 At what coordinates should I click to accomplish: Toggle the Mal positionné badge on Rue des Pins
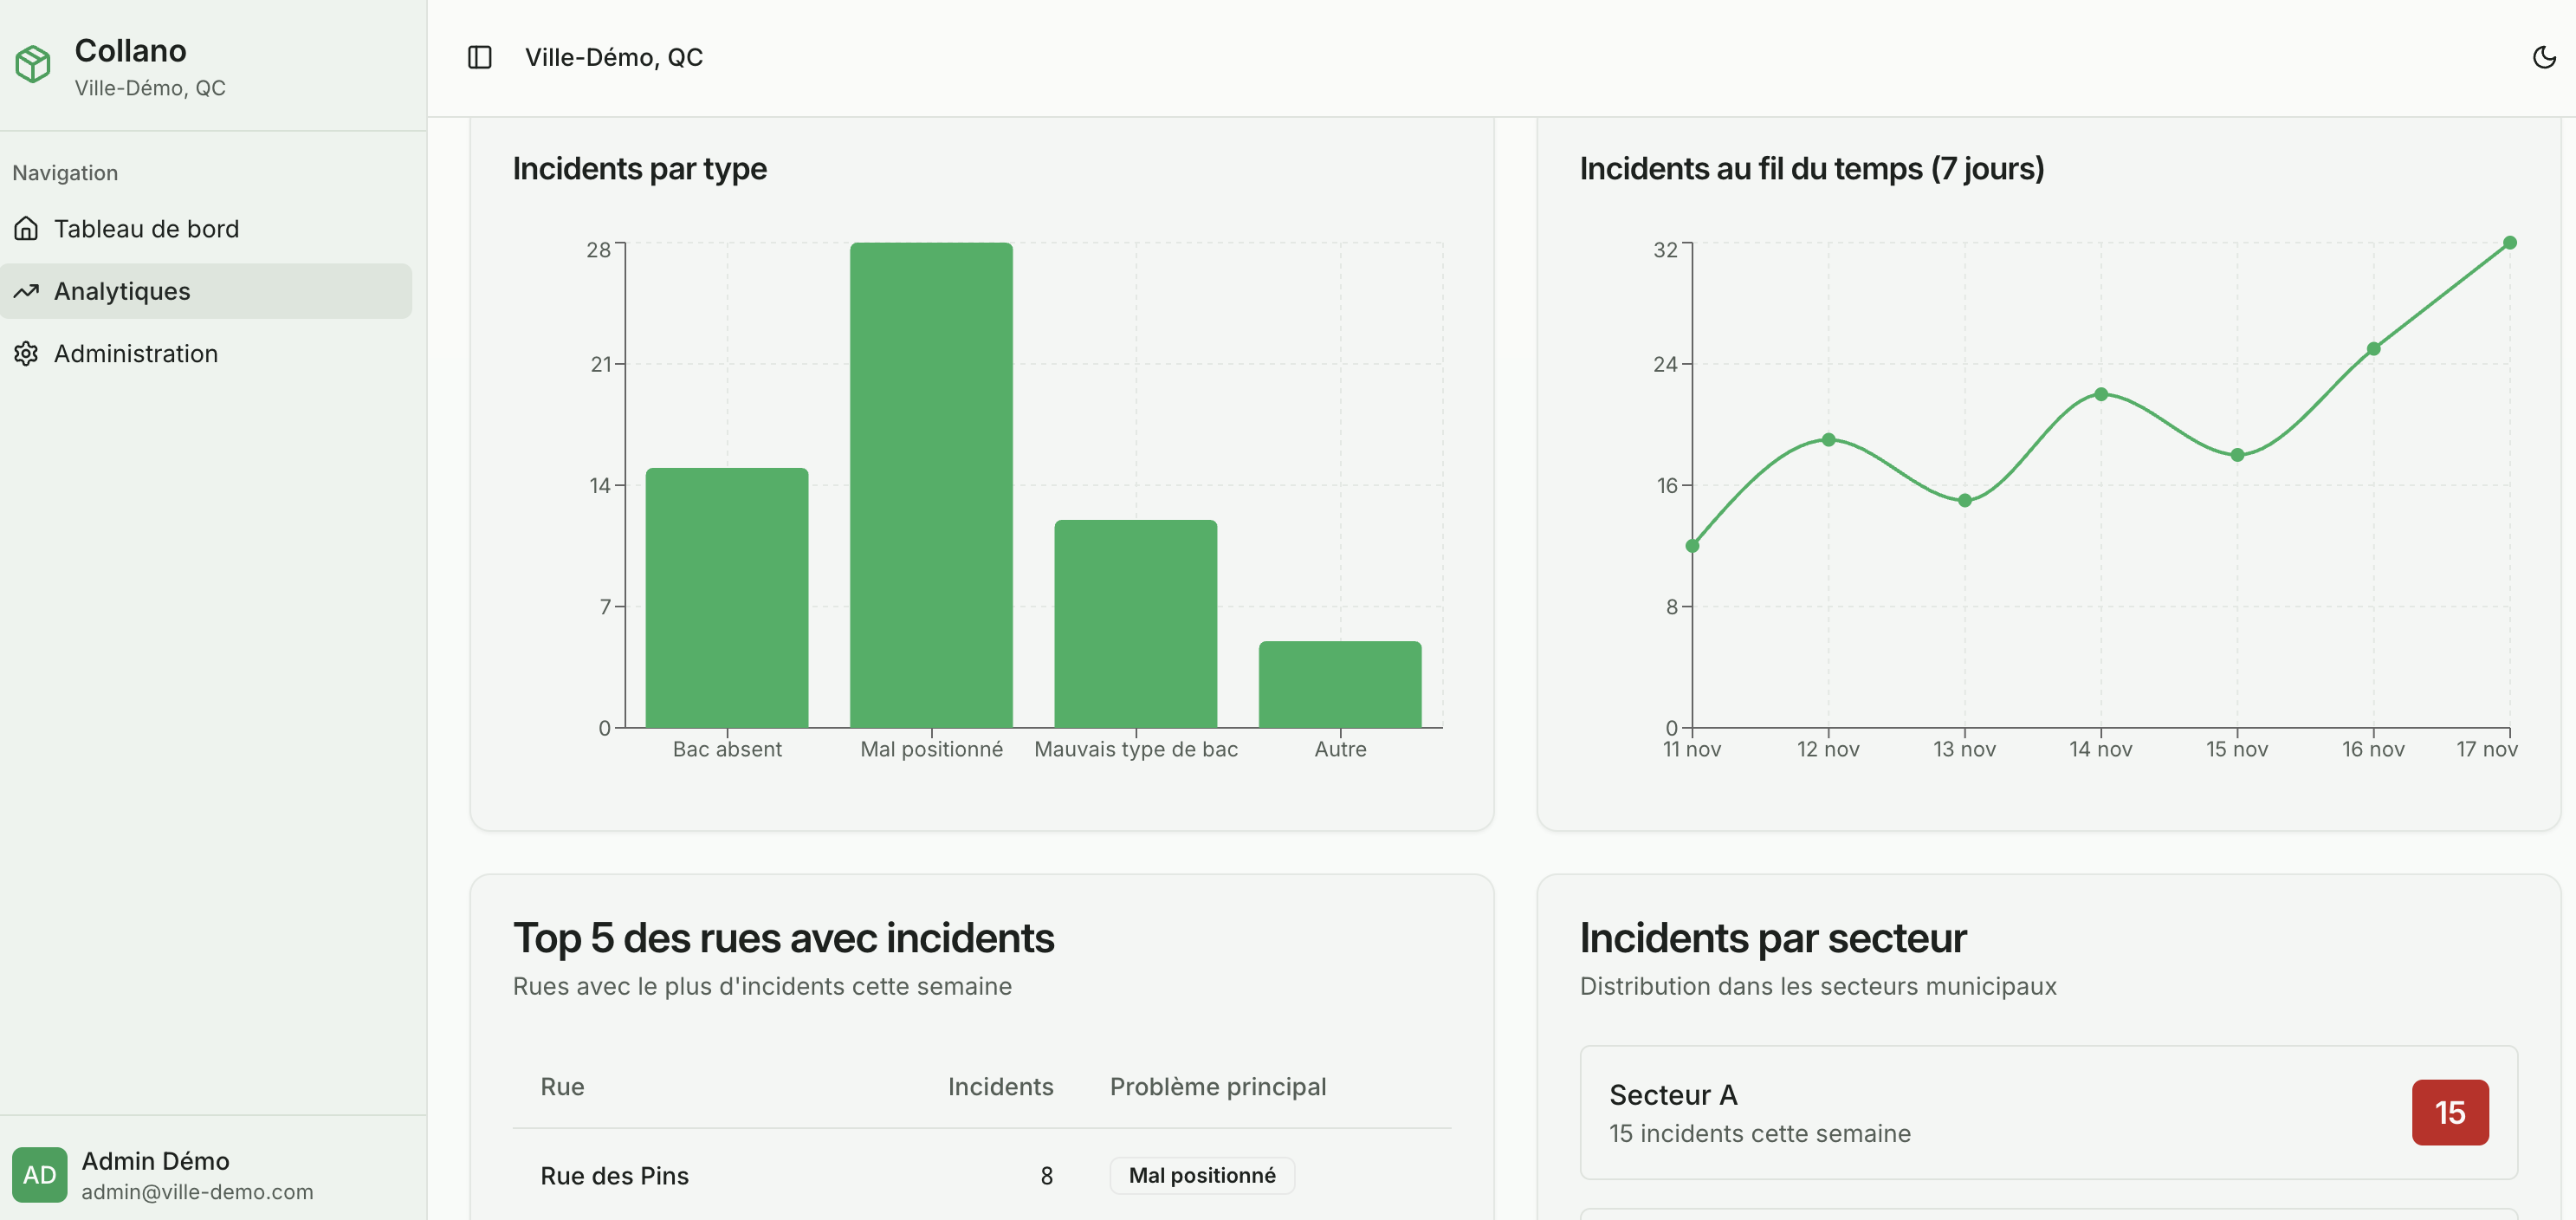(1201, 1175)
